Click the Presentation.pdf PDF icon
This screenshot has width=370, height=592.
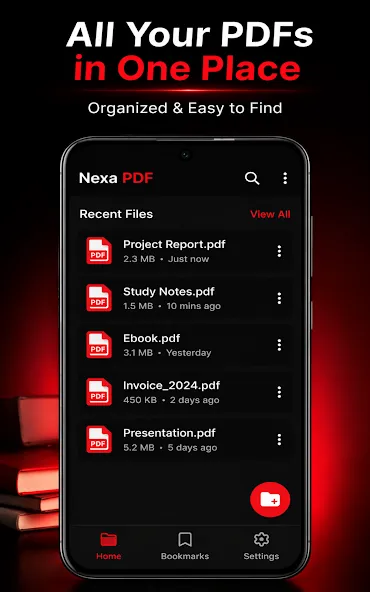click(x=99, y=439)
